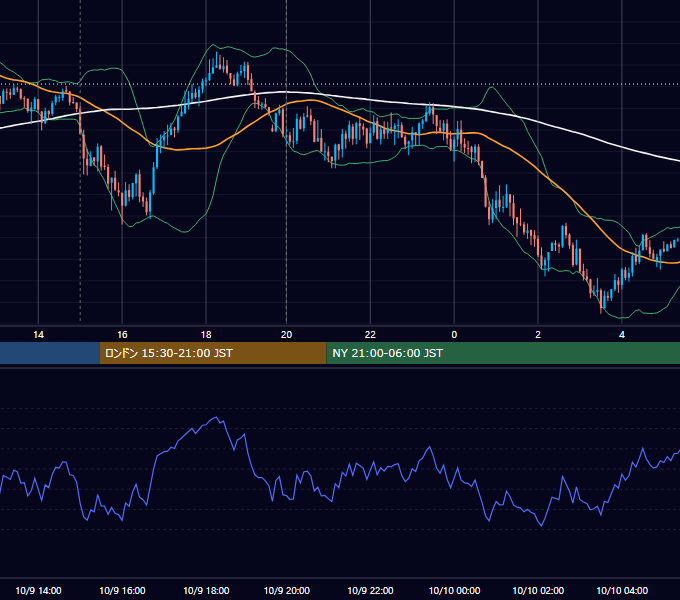This screenshot has width=680, height=600.
Task: Click the 10/9 18:00 time label
Action: 206,590
